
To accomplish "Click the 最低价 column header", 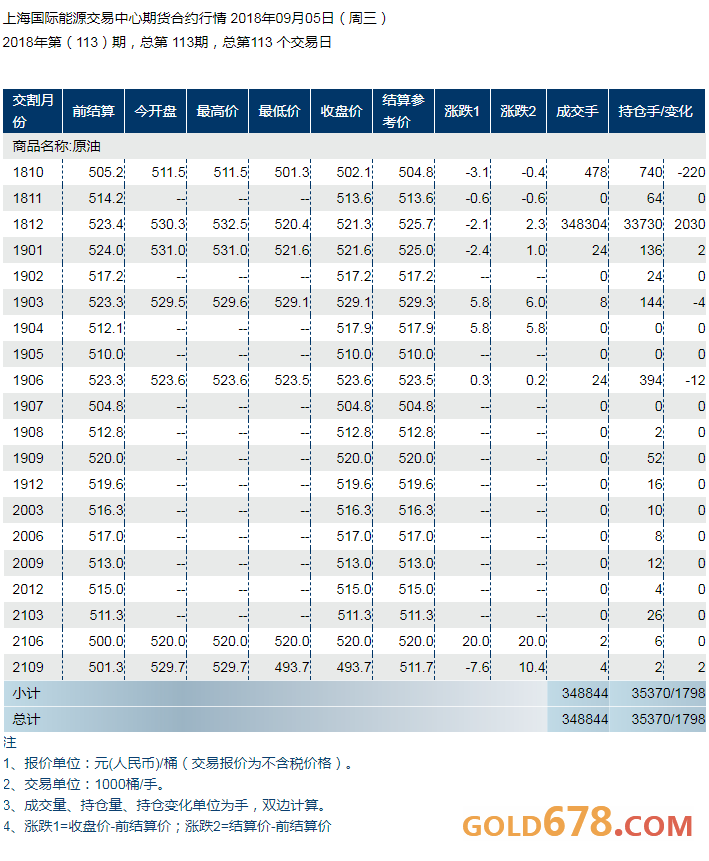I will click(280, 111).
